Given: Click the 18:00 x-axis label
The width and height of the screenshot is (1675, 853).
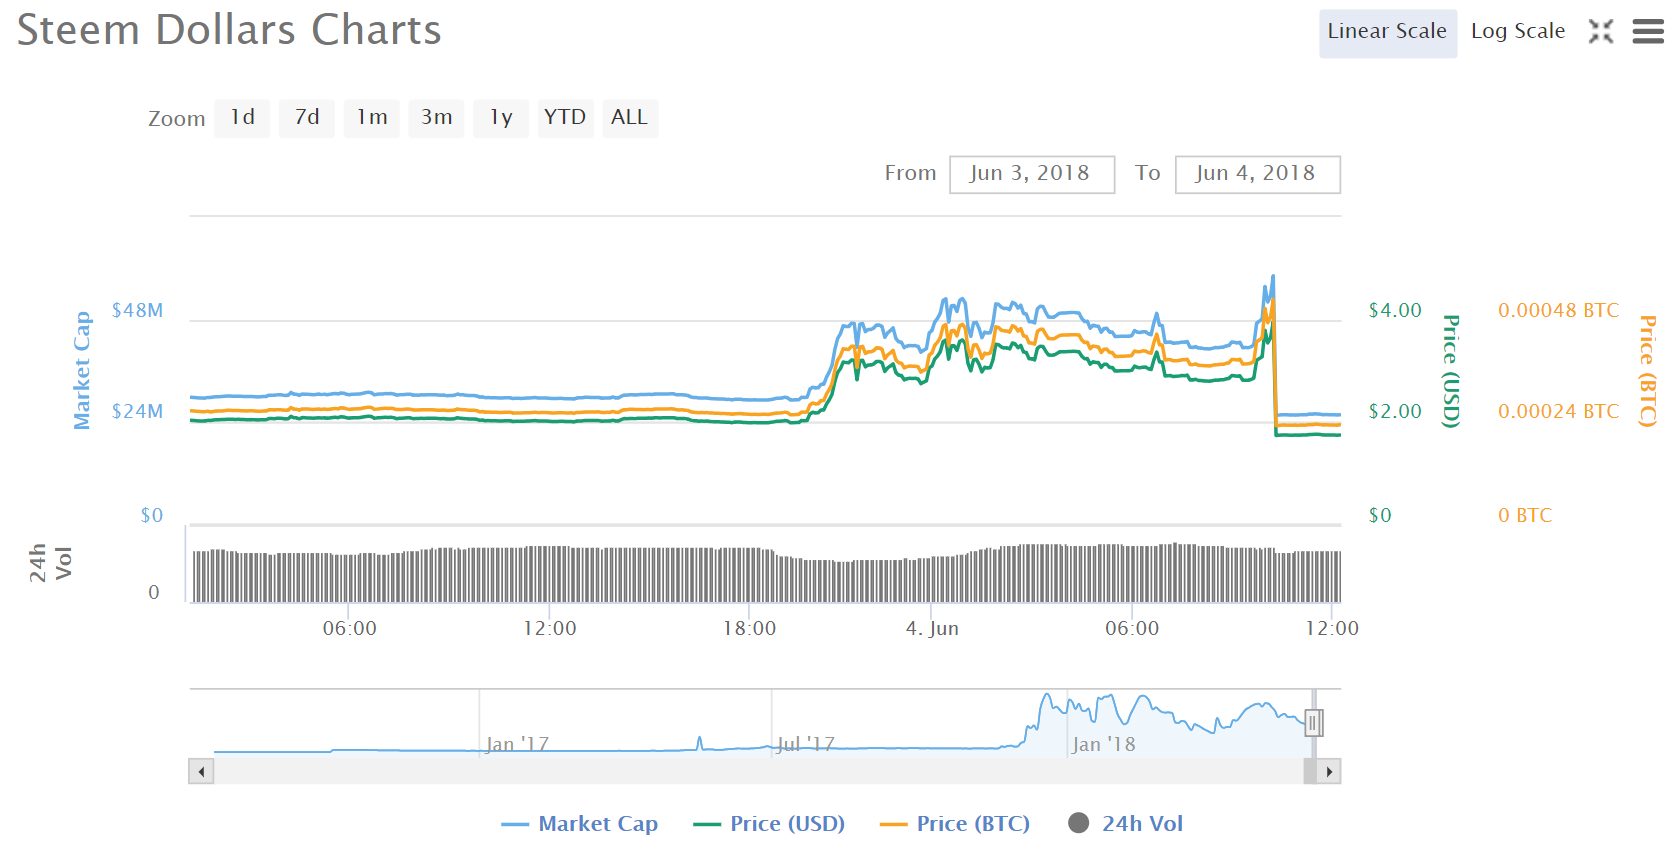Looking at the screenshot, I should (x=750, y=629).
